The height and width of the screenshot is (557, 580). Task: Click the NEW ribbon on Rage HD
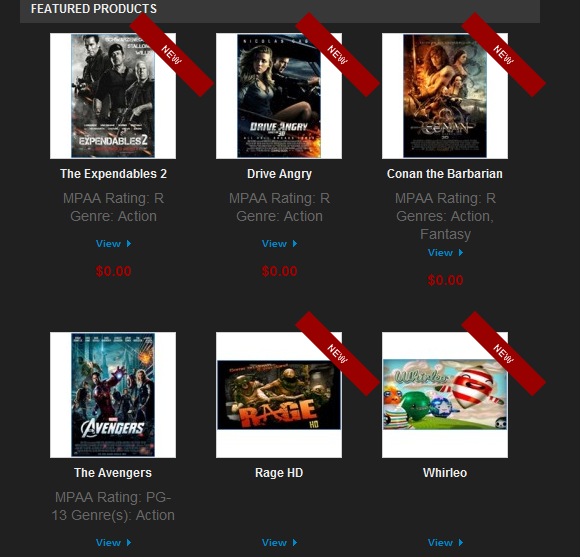[337, 354]
